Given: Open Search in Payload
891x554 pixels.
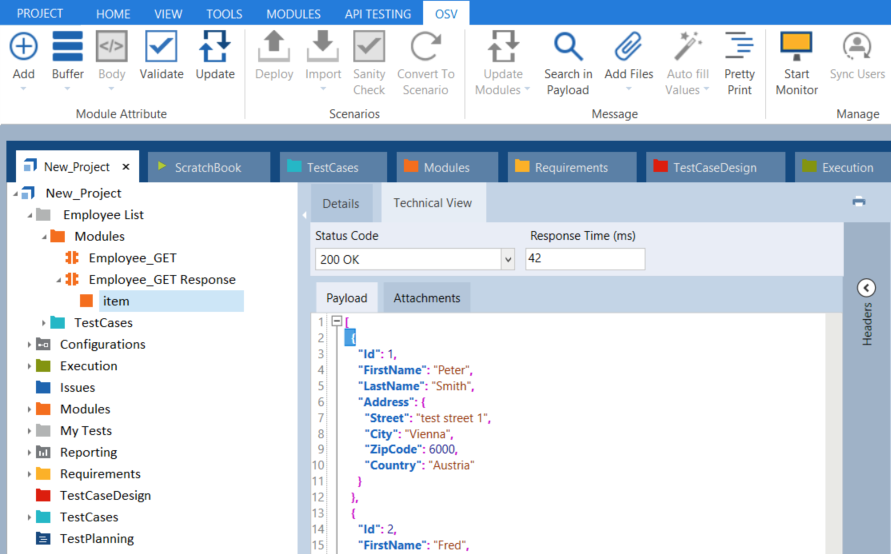Looking at the screenshot, I should point(568,48).
